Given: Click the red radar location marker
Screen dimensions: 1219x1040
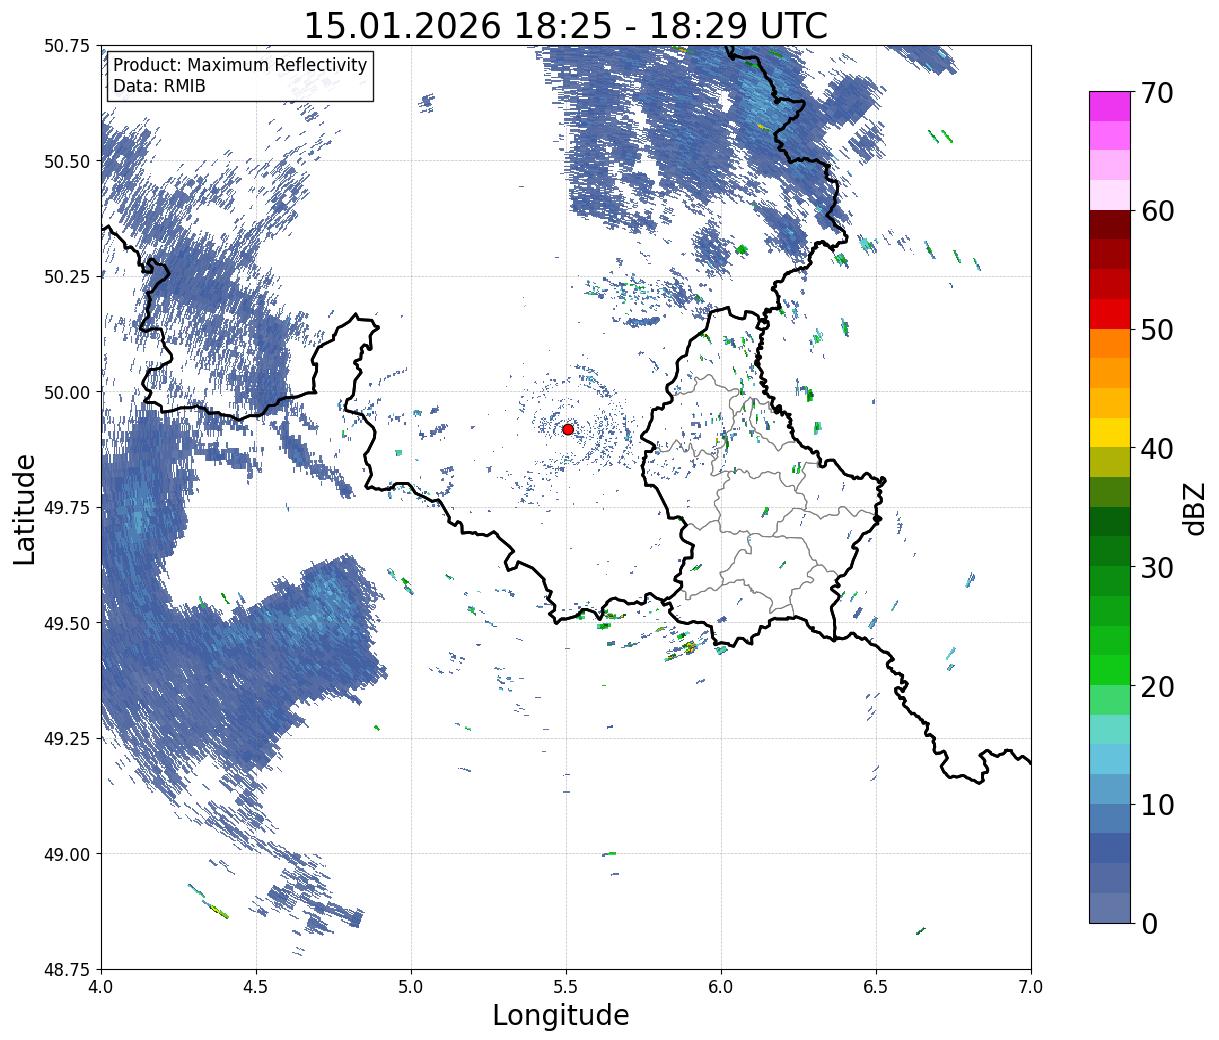Looking at the screenshot, I should pos(568,429).
